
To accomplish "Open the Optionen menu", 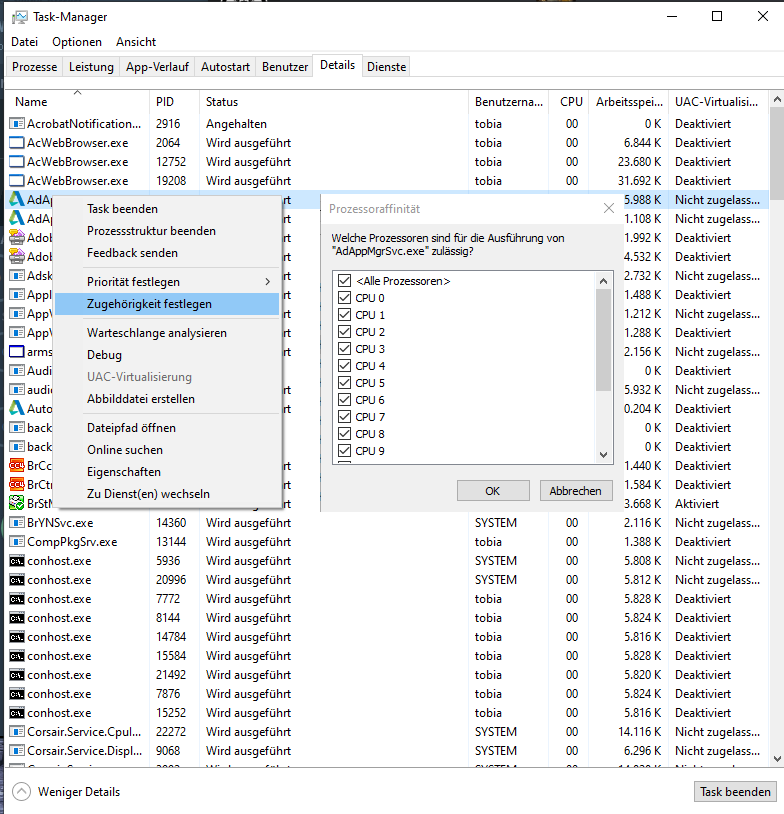I will pyautogui.click(x=77, y=42).
